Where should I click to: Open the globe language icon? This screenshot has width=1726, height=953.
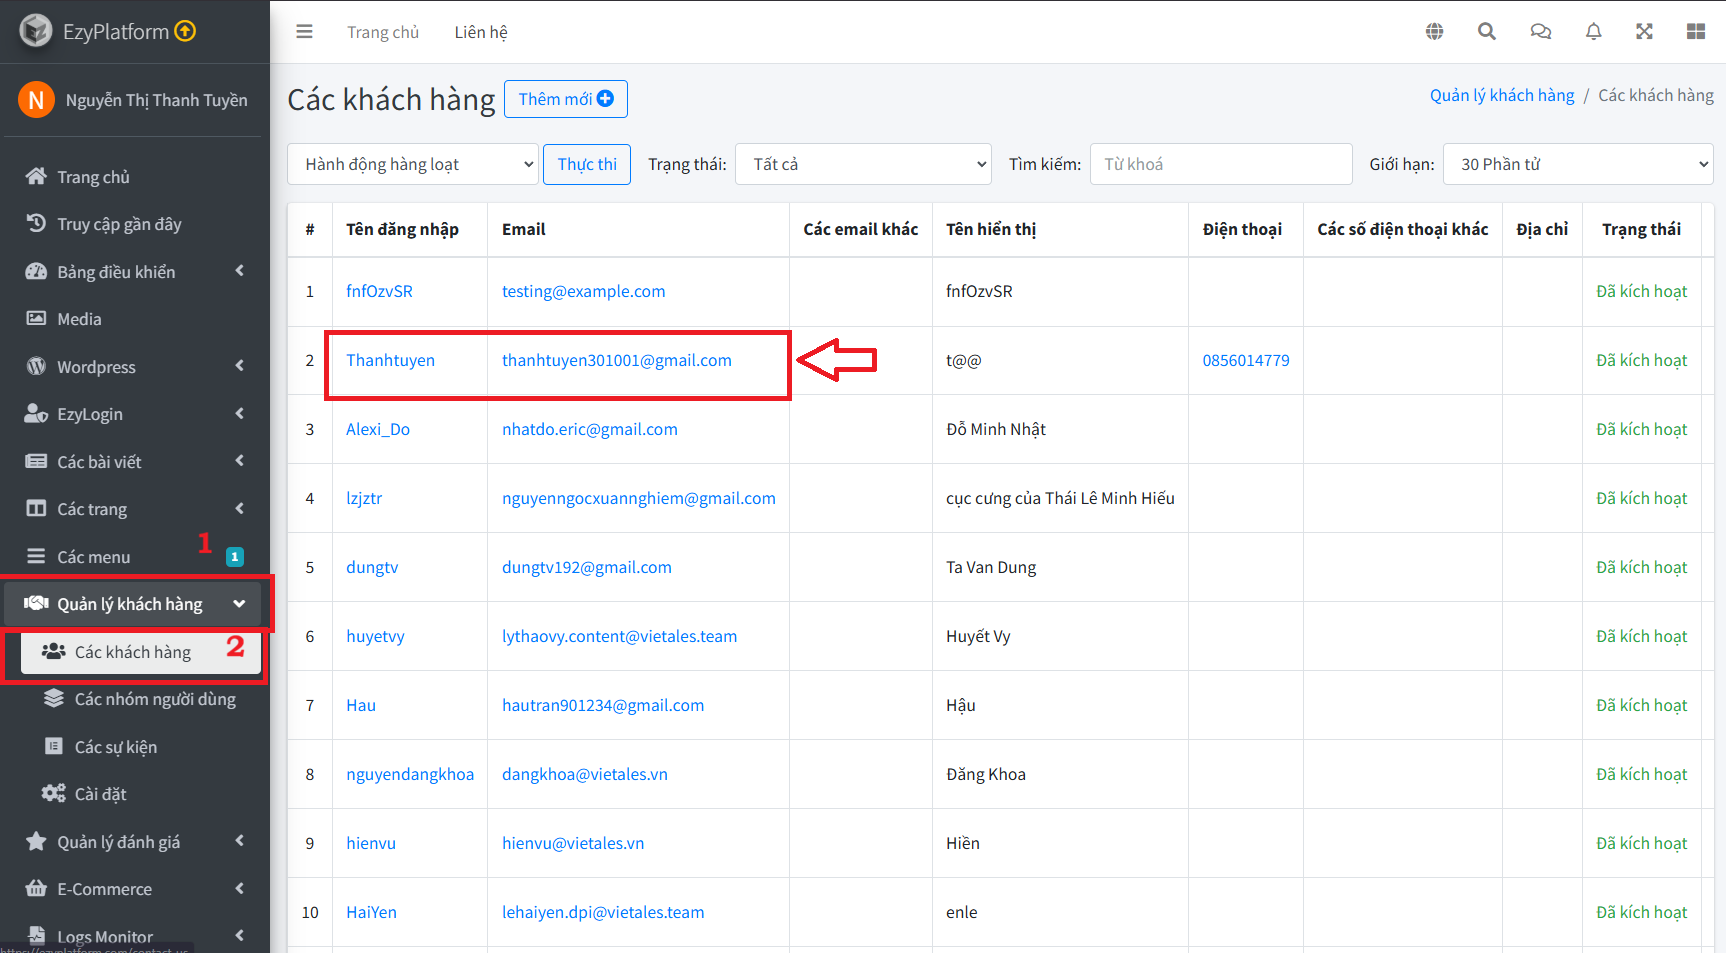1434,32
